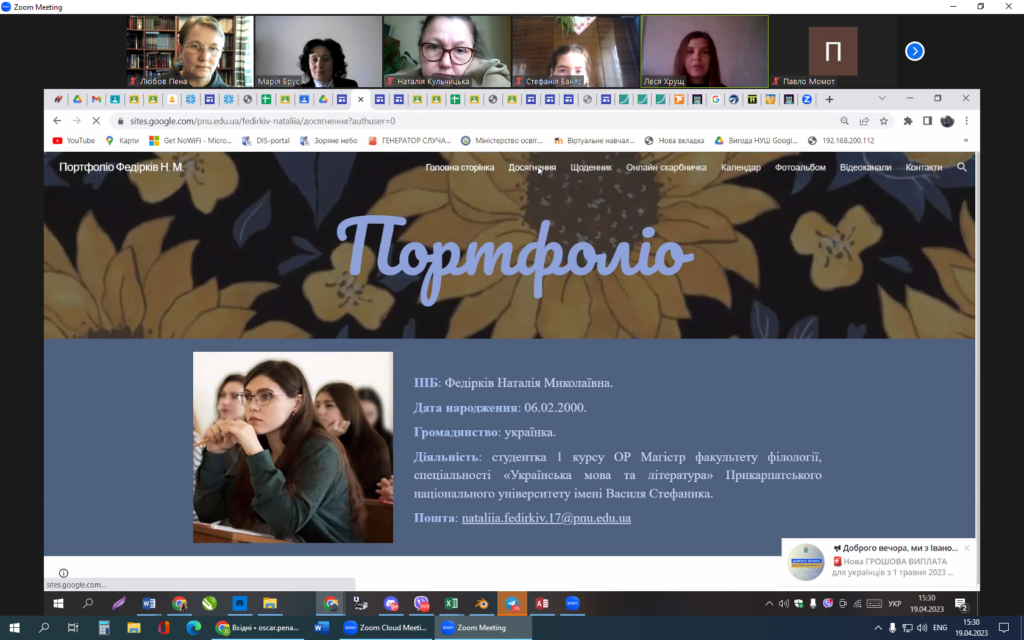This screenshot has height=640, width=1024.
Task: Stop loading the page with X button
Action: tap(96, 121)
